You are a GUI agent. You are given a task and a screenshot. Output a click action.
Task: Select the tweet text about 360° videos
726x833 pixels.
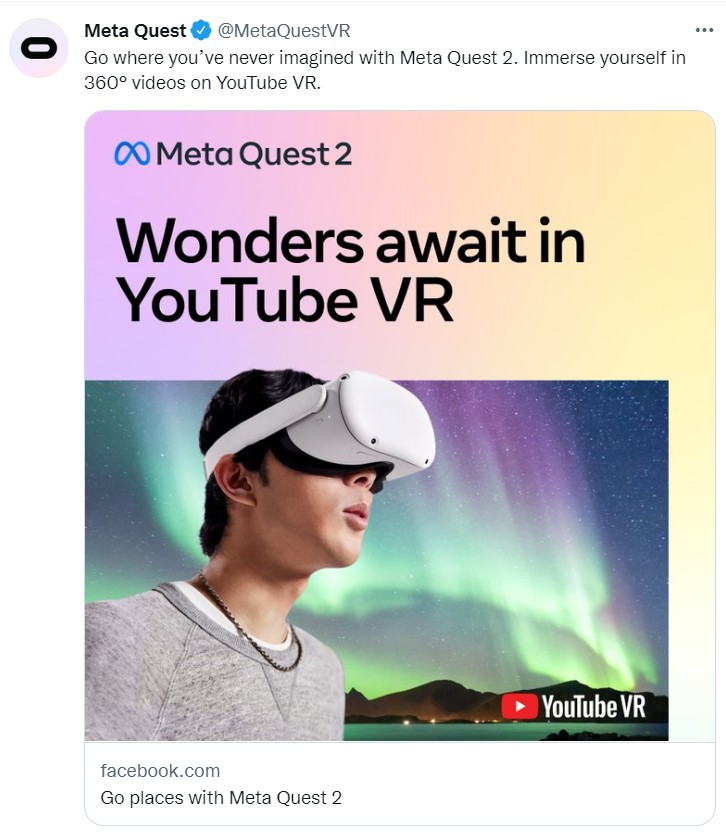pos(385,70)
